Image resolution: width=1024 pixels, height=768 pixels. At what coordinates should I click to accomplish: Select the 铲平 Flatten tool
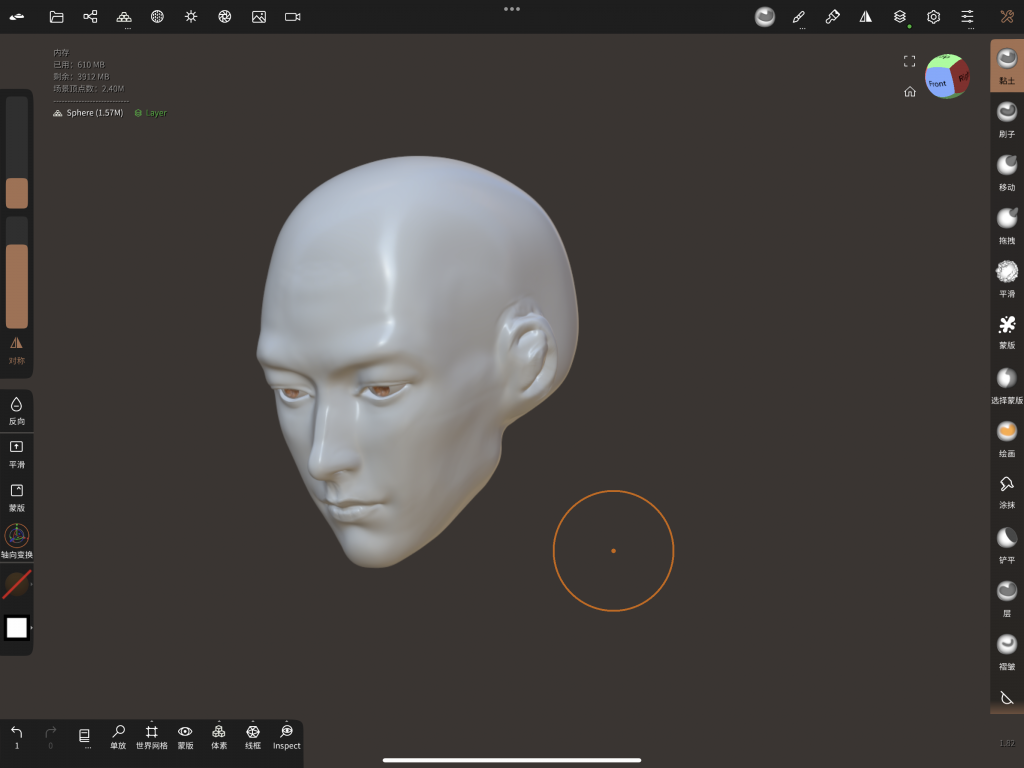pos(1006,546)
